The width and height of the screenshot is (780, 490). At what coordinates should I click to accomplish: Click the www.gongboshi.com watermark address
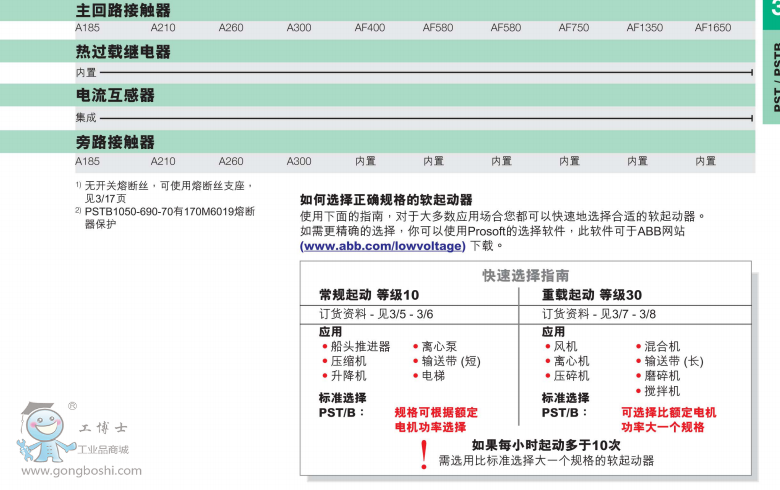[x=81, y=471]
